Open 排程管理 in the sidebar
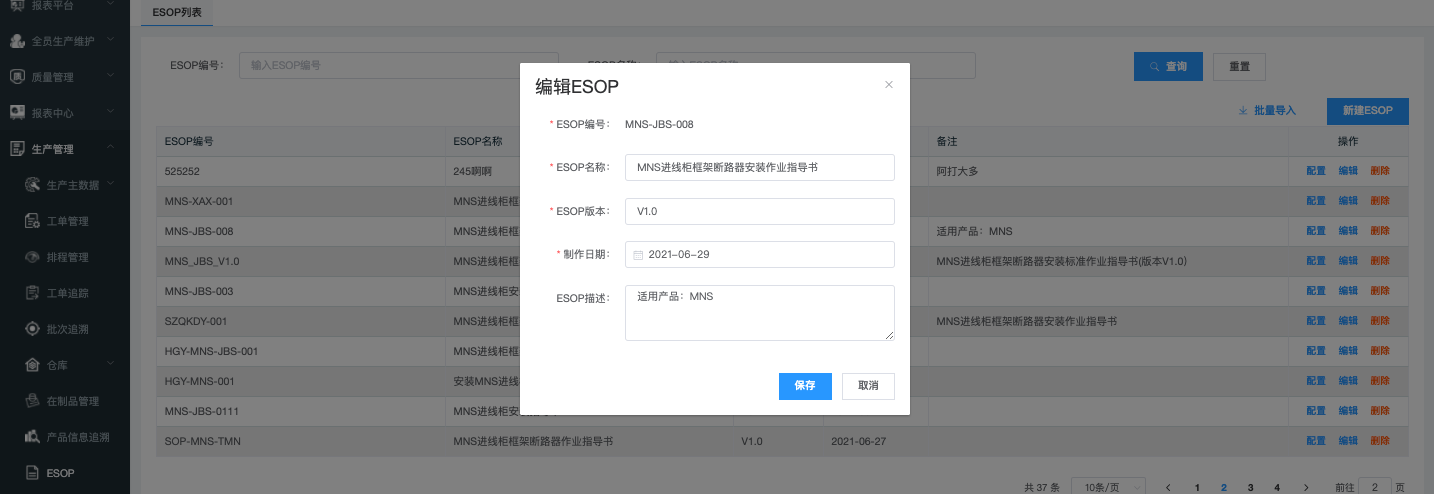 click(67, 257)
